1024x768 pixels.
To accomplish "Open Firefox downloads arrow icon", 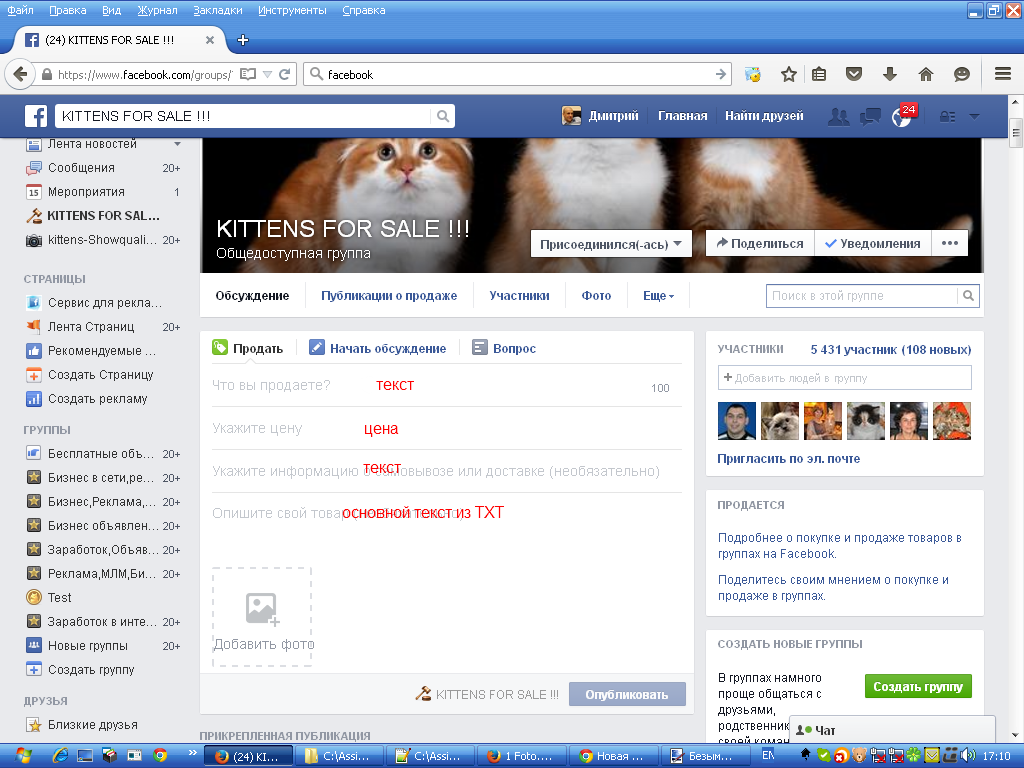I will point(889,74).
